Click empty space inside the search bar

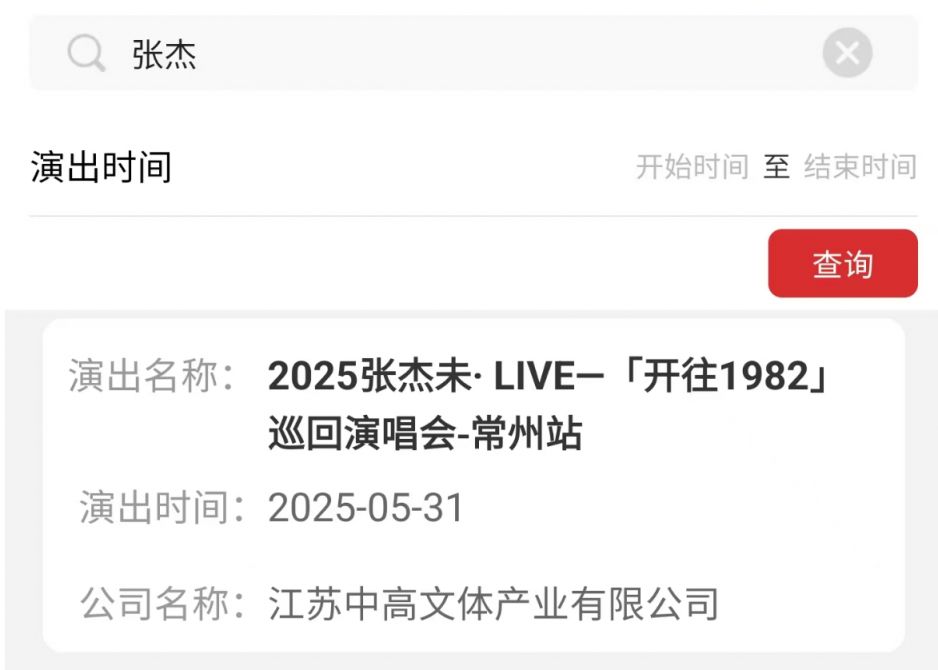click(508, 53)
